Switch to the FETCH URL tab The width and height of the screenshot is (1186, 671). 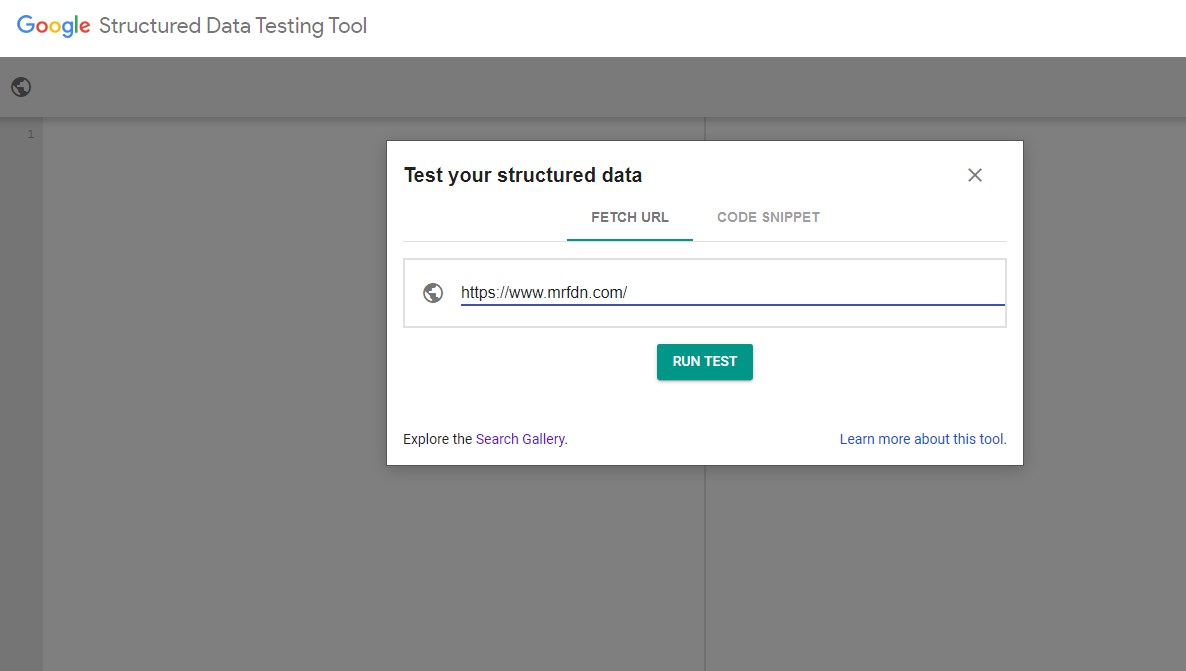tap(629, 218)
